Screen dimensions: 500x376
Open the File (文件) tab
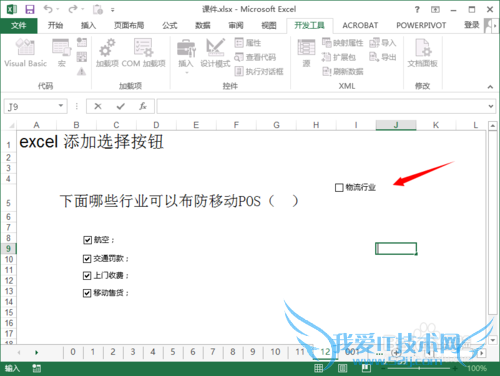19,25
